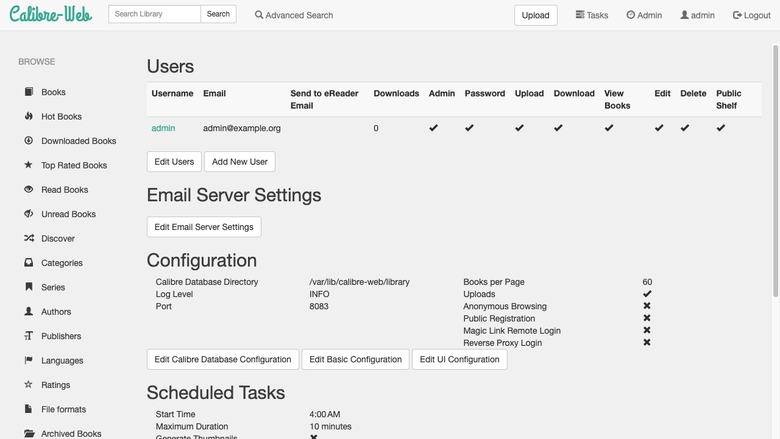Click the Discover shuffle icon
Viewport: 780px width, 439px height.
[29, 238]
